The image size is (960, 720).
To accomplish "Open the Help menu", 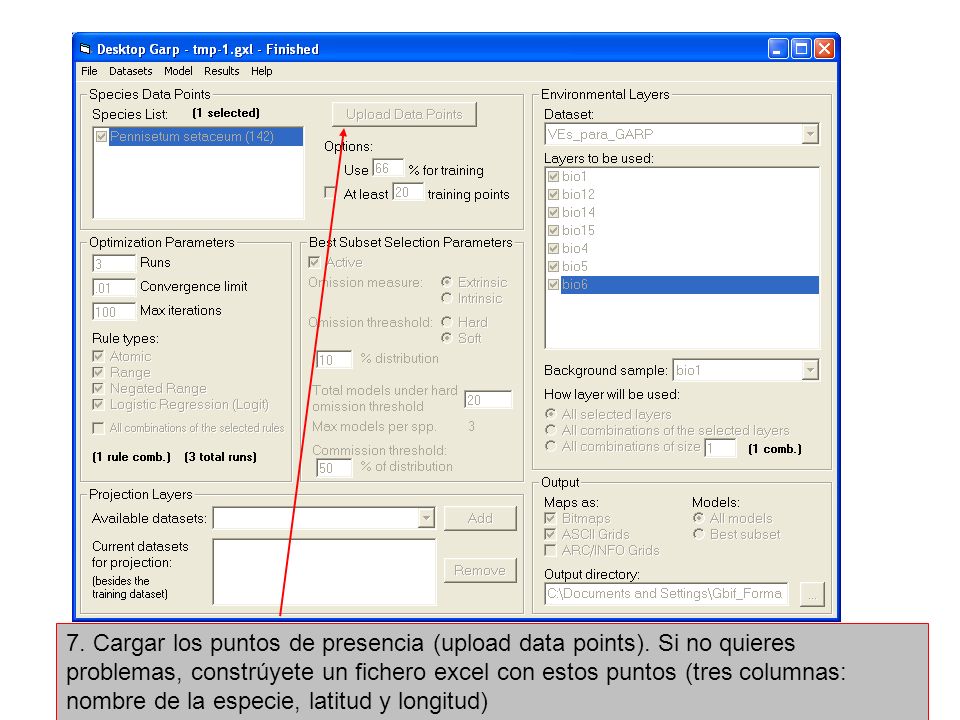I will (x=261, y=71).
